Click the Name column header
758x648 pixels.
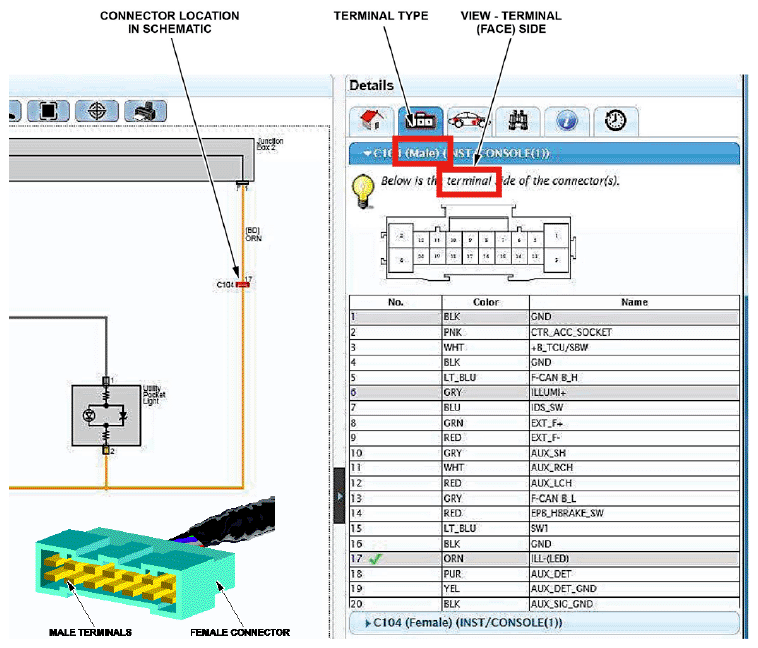click(x=634, y=302)
